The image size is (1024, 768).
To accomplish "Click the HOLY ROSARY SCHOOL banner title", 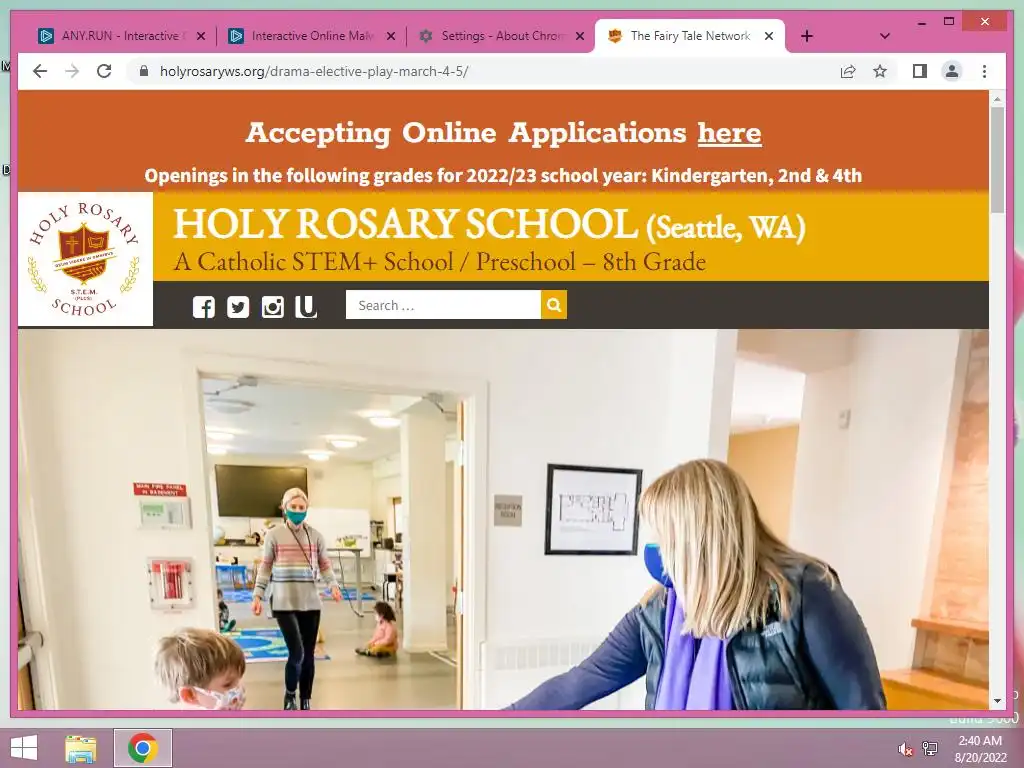I will pos(406,223).
